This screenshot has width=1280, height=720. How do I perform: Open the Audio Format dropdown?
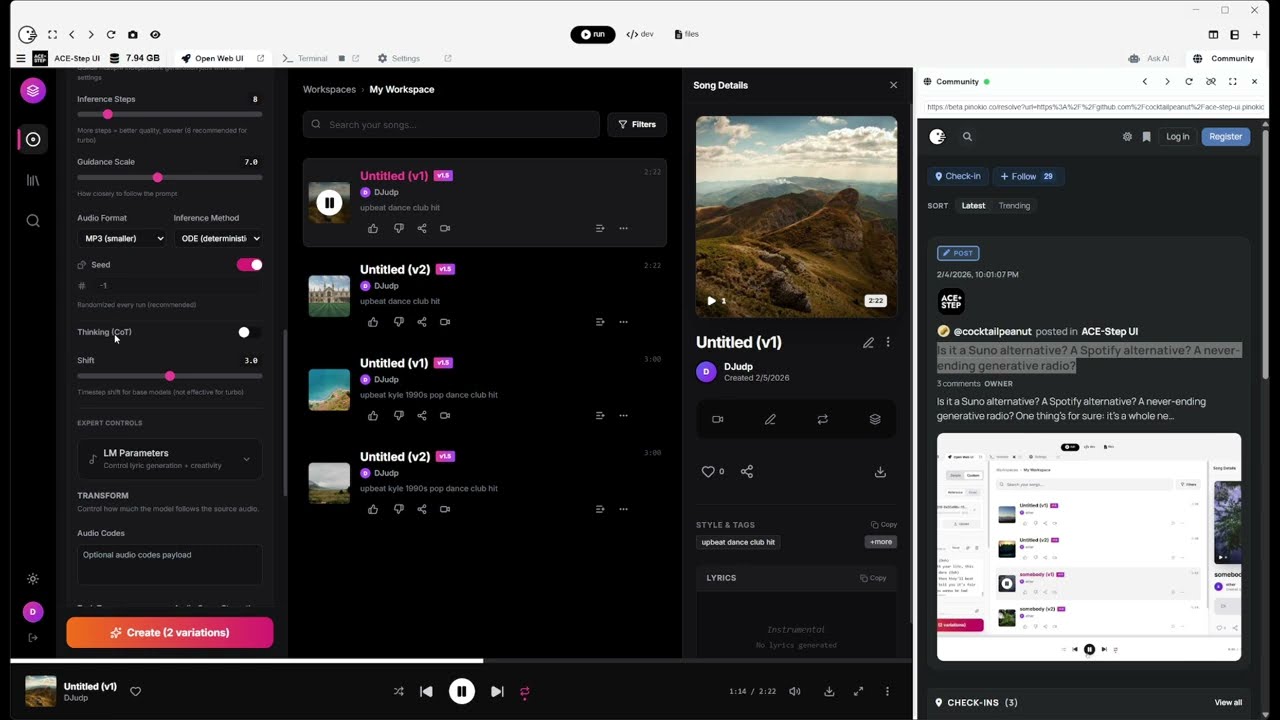coord(123,238)
